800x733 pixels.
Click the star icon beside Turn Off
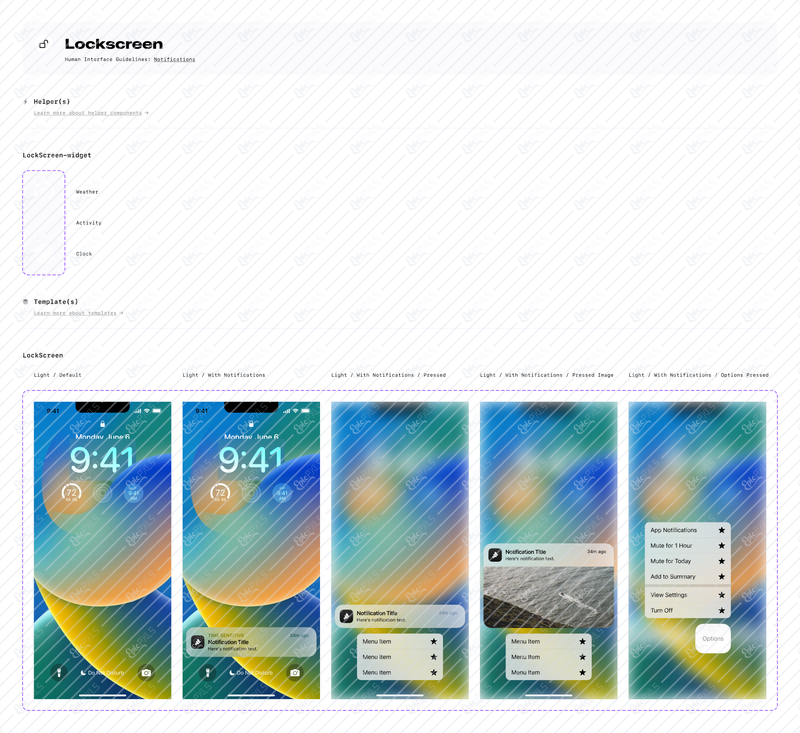721,610
